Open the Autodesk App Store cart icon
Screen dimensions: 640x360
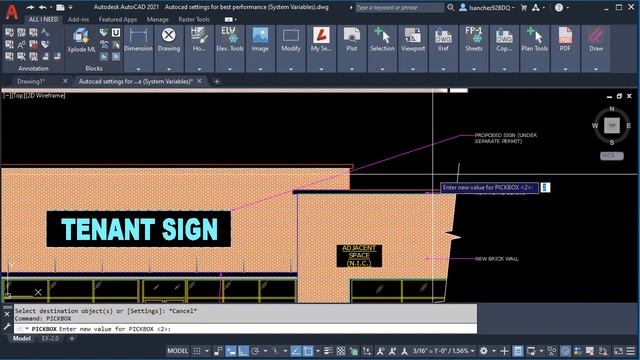[524, 7]
